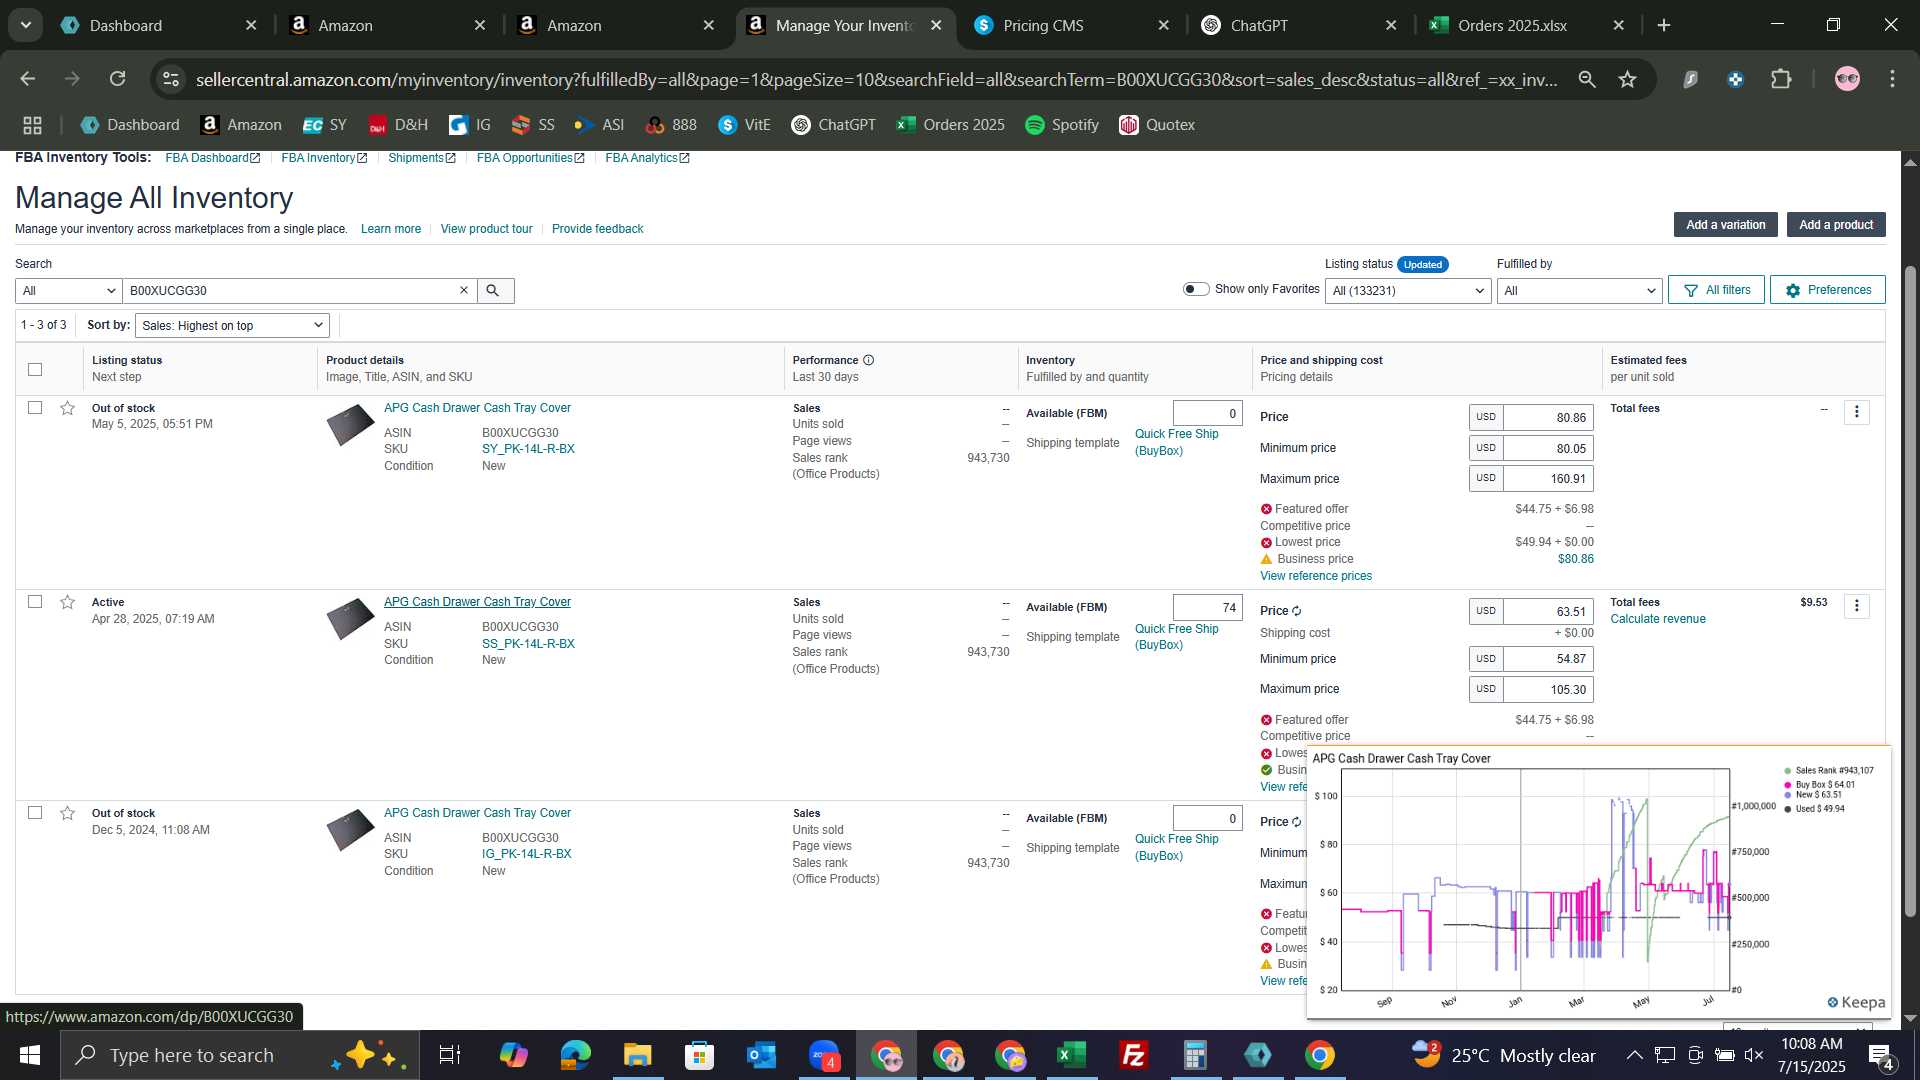1920x1080 pixels.
Task: Click Calculate revenue link
Action: pyautogui.click(x=1658, y=619)
